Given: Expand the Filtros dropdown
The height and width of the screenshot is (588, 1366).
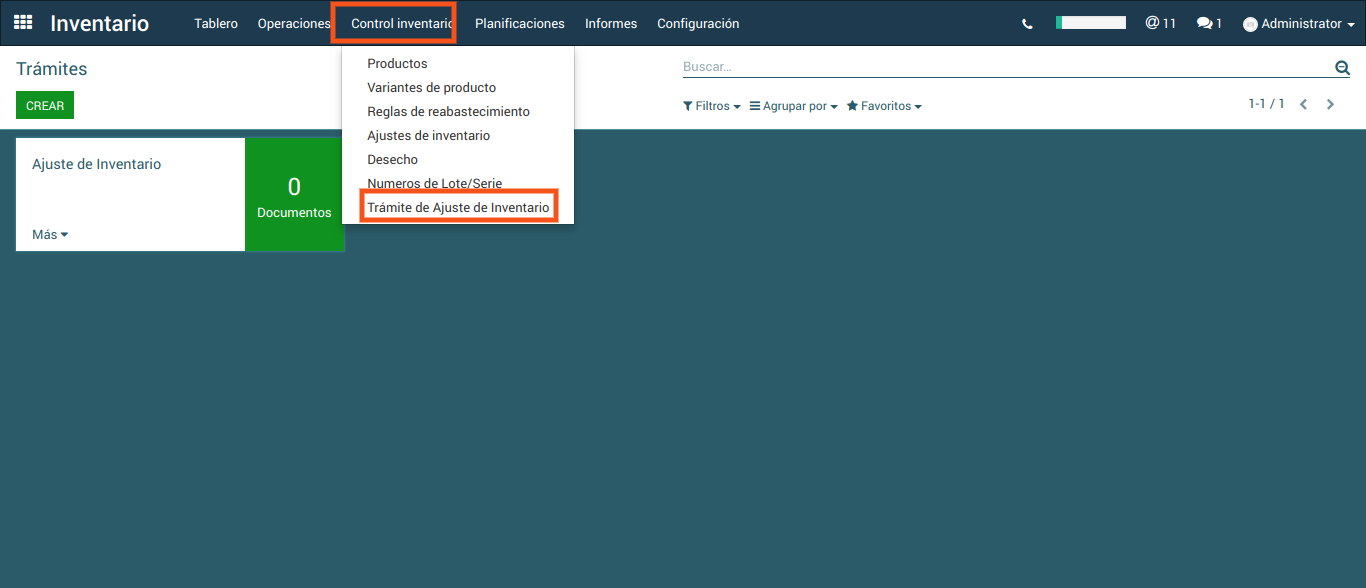Looking at the screenshot, I should click(x=711, y=106).
